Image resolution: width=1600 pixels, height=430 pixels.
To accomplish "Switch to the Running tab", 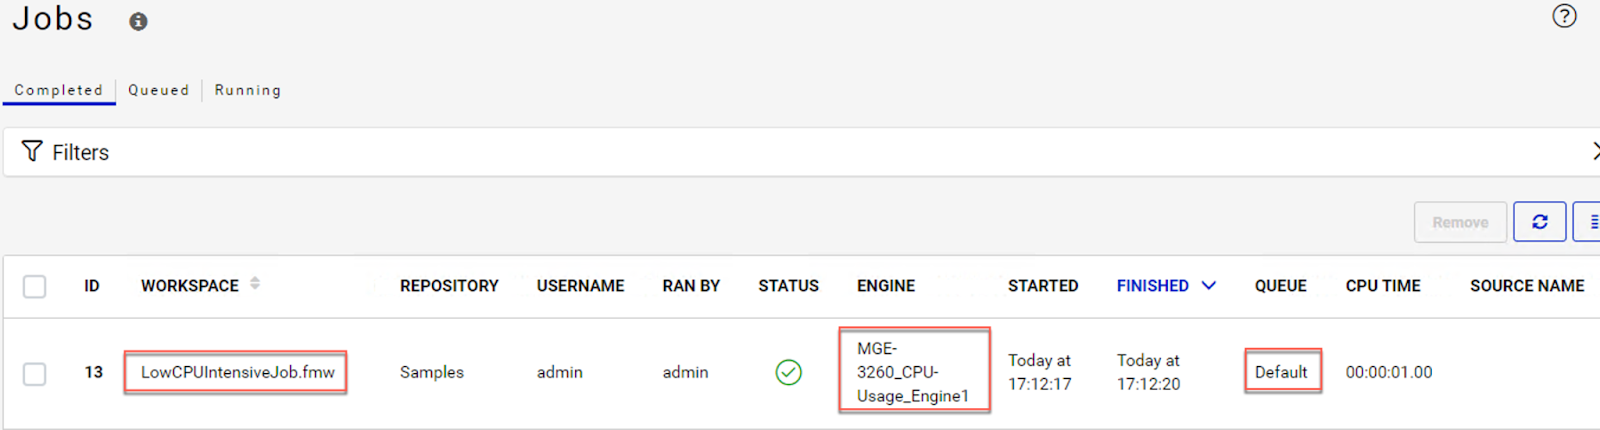I will 248,90.
